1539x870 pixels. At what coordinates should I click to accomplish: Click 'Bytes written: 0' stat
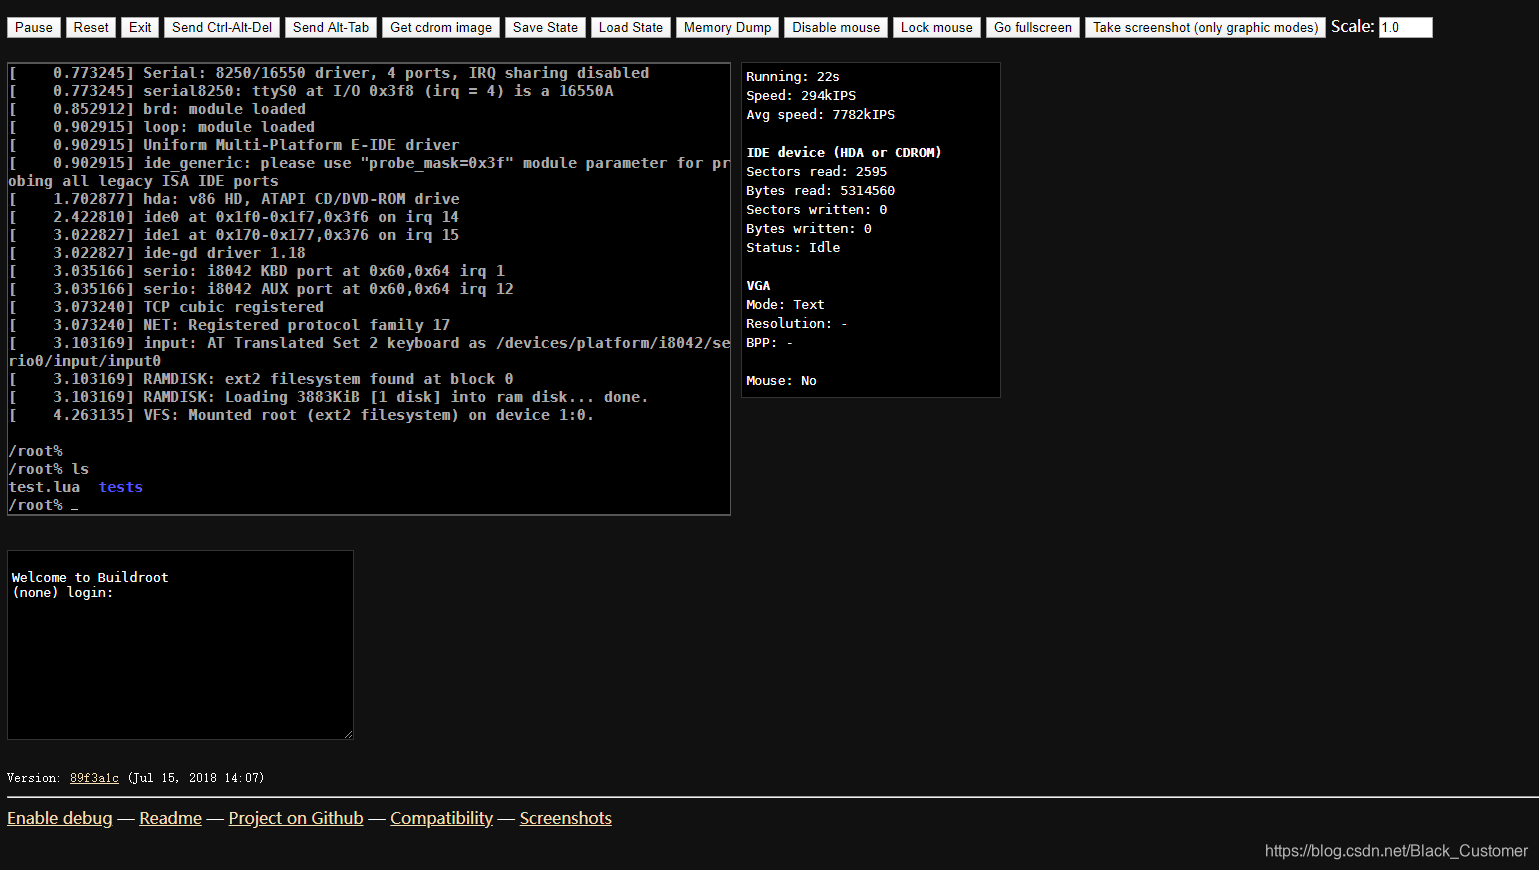(808, 228)
